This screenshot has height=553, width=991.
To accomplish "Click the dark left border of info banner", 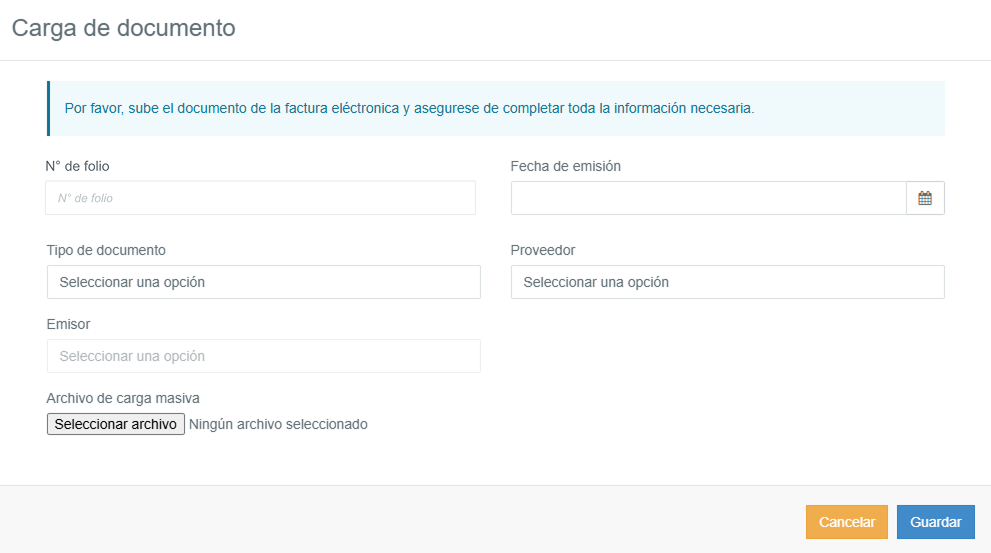I will [48, 108].
